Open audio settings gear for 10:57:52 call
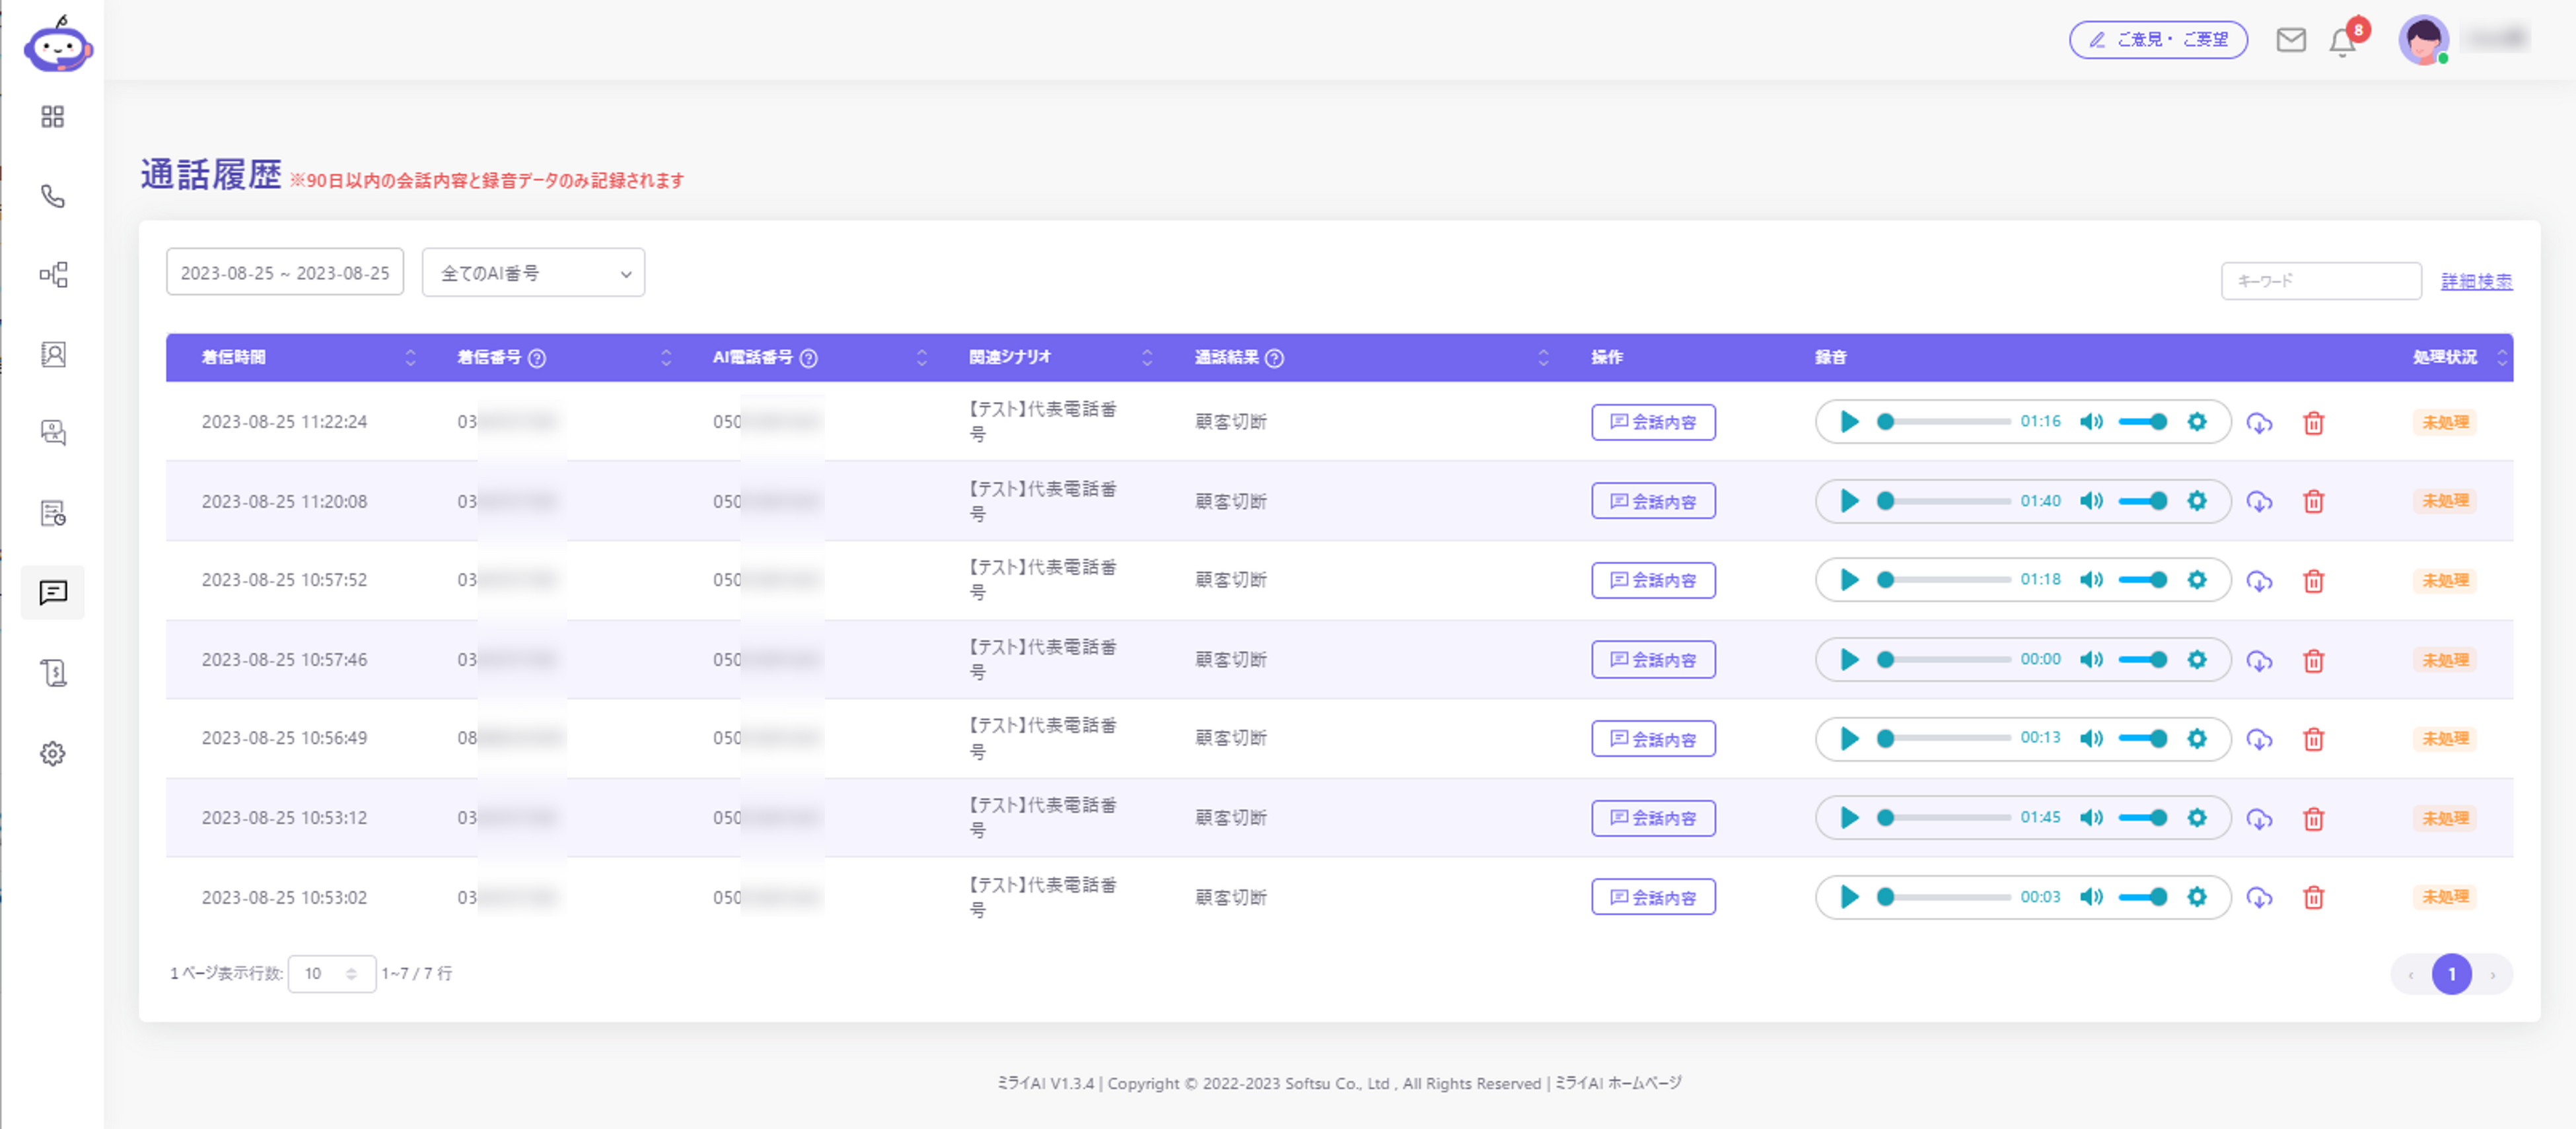 click(2196, 580)
